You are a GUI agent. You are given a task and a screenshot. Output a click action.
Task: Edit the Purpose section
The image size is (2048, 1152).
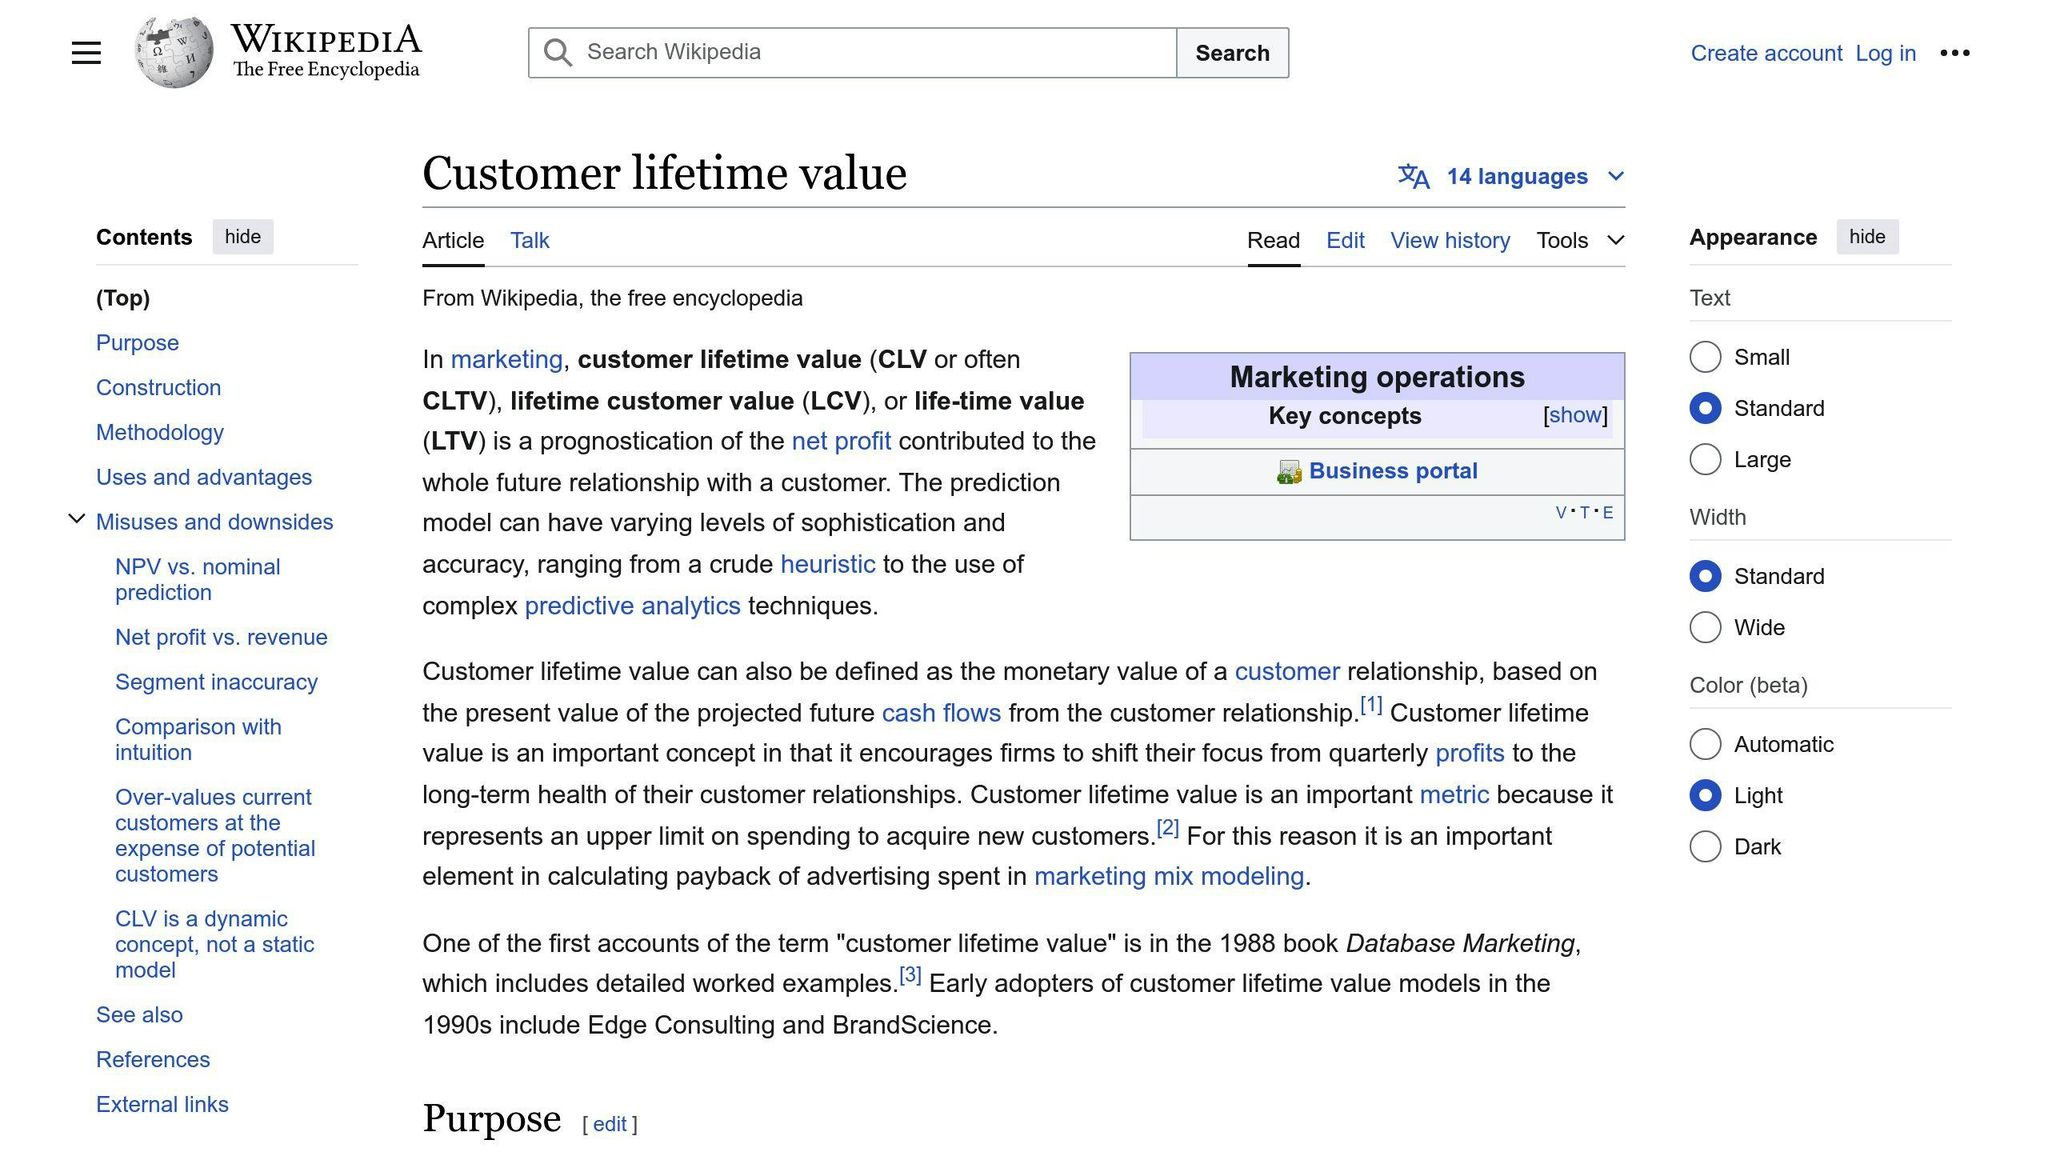click(x=610, y=1124)
